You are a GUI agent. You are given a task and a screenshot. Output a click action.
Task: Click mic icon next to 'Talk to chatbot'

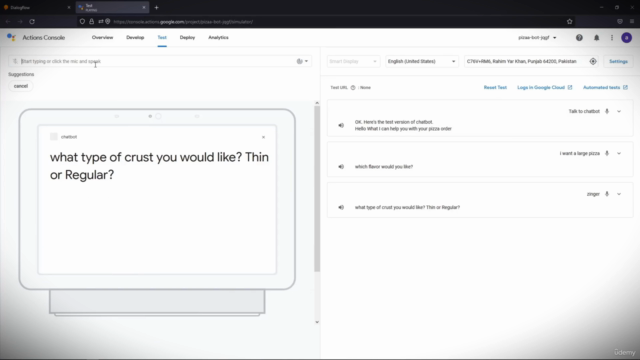[x=607, y=111]
